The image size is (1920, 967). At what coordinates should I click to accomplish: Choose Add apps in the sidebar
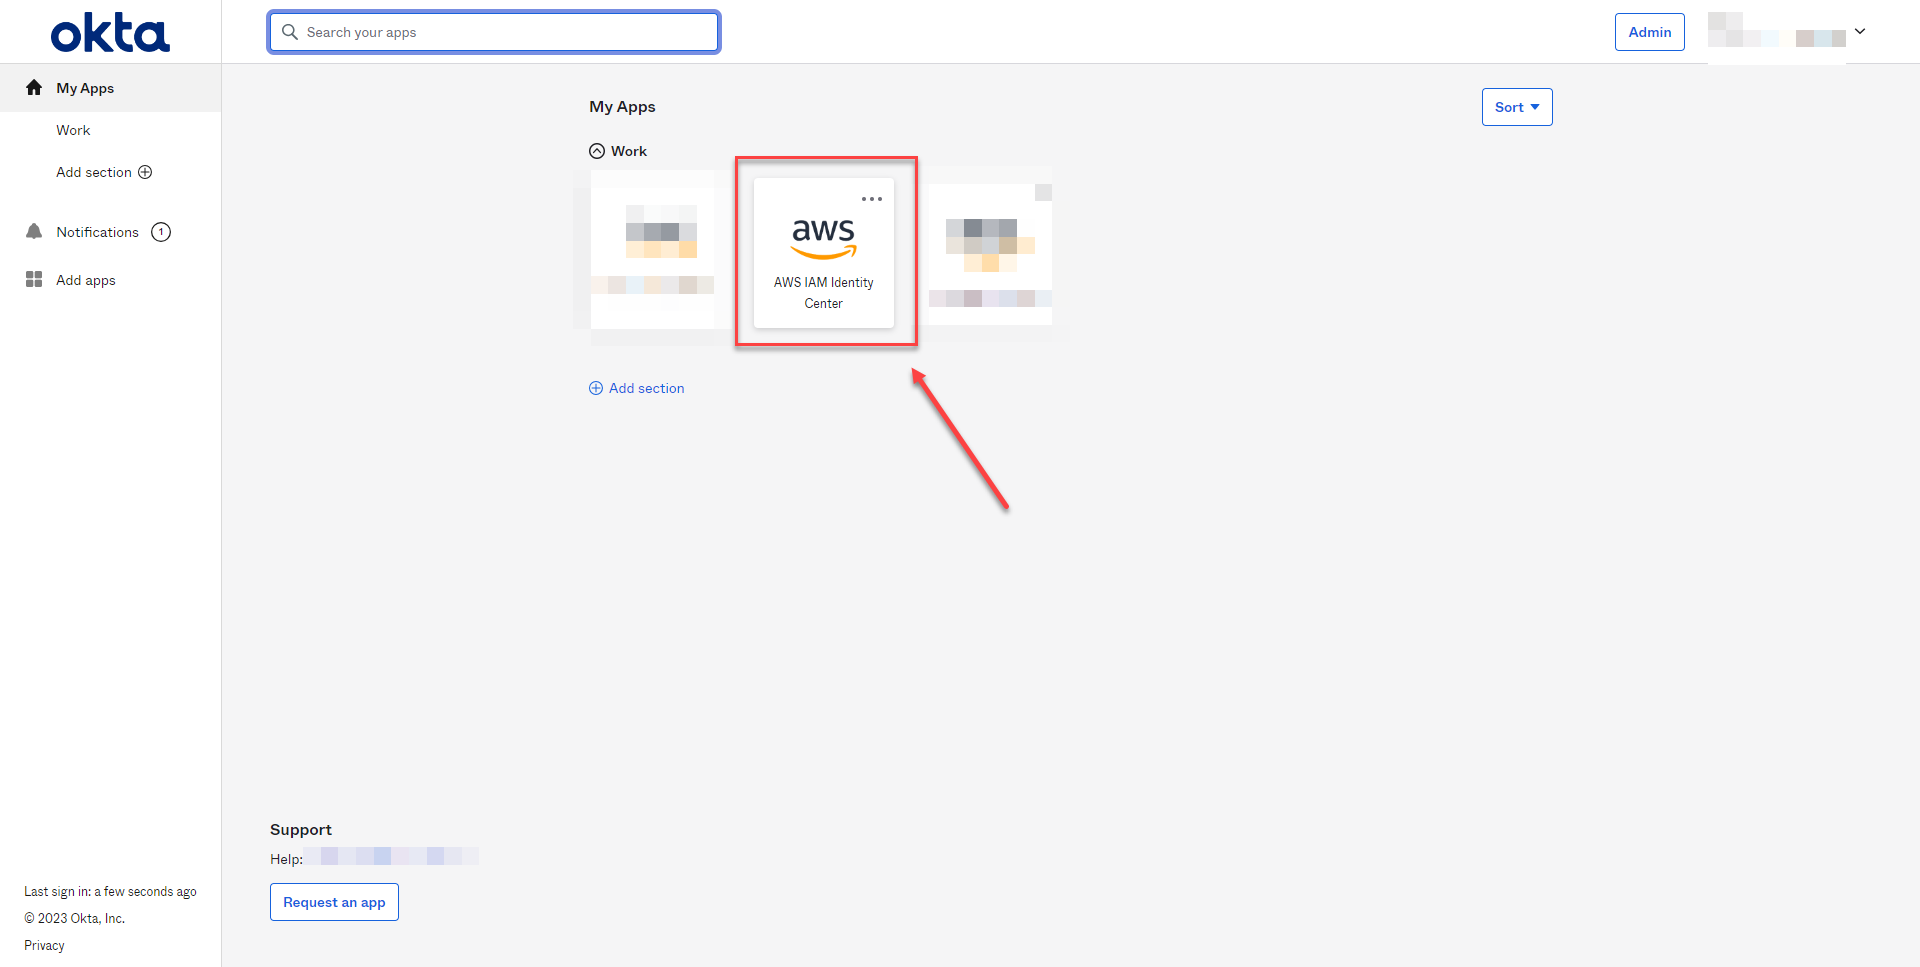point(86,280)
